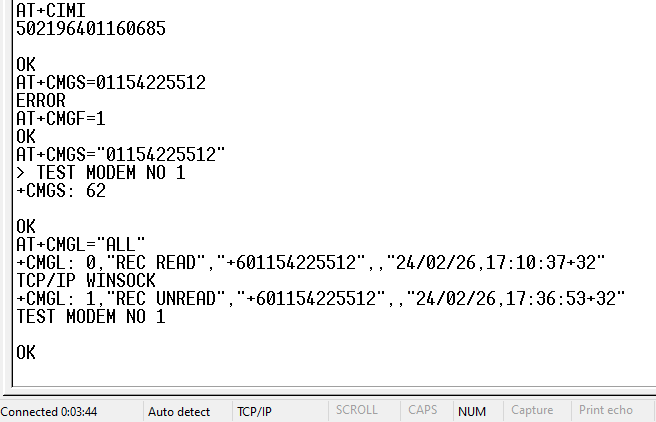The height and width of the screenshot is (422, 656).
Task: Click the Capture status indicator
Action: 532,411
